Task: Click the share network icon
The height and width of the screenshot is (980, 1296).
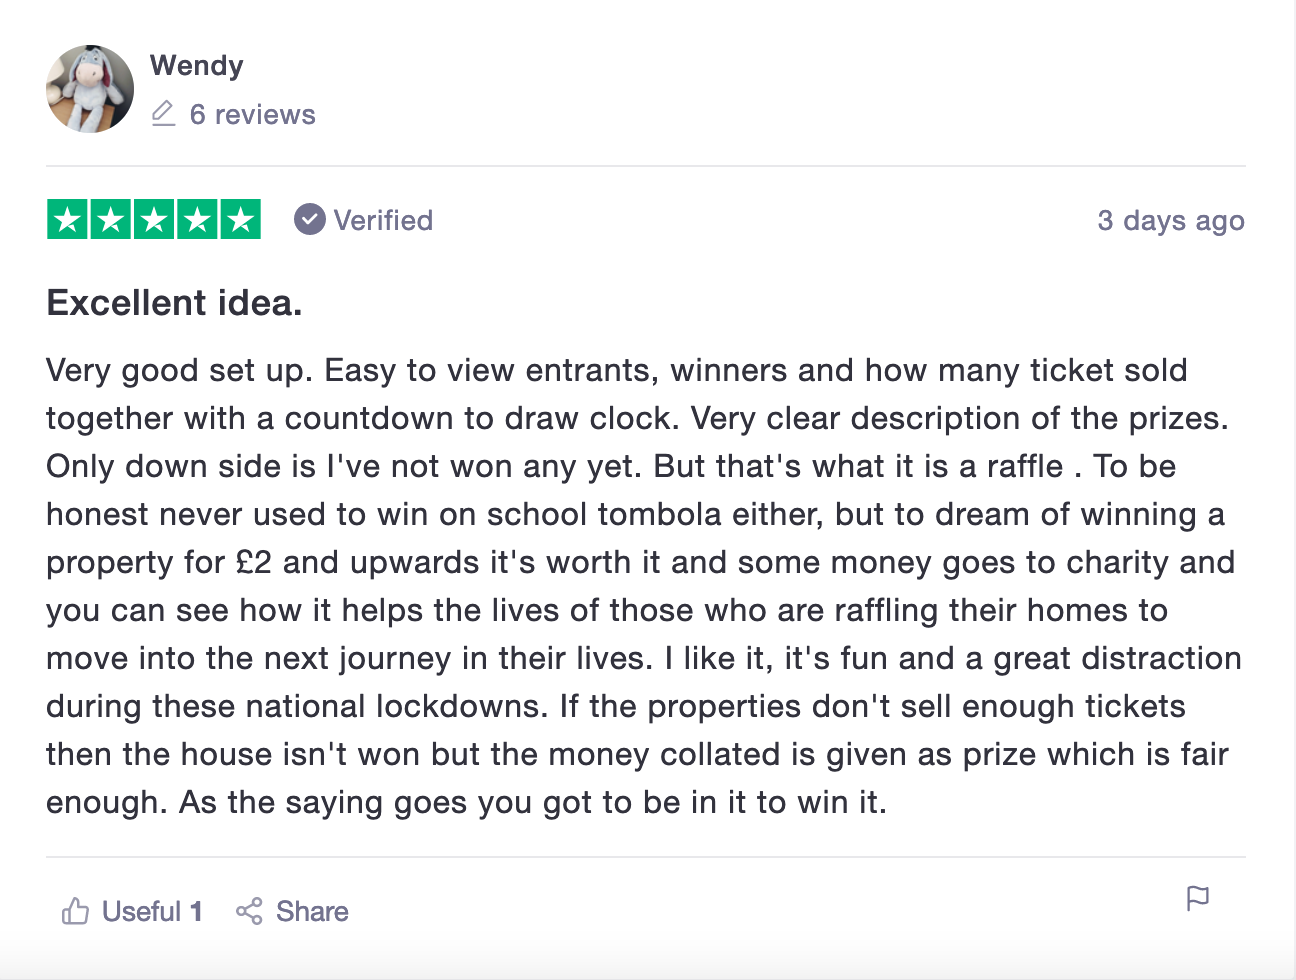Action: click(249, 911)
